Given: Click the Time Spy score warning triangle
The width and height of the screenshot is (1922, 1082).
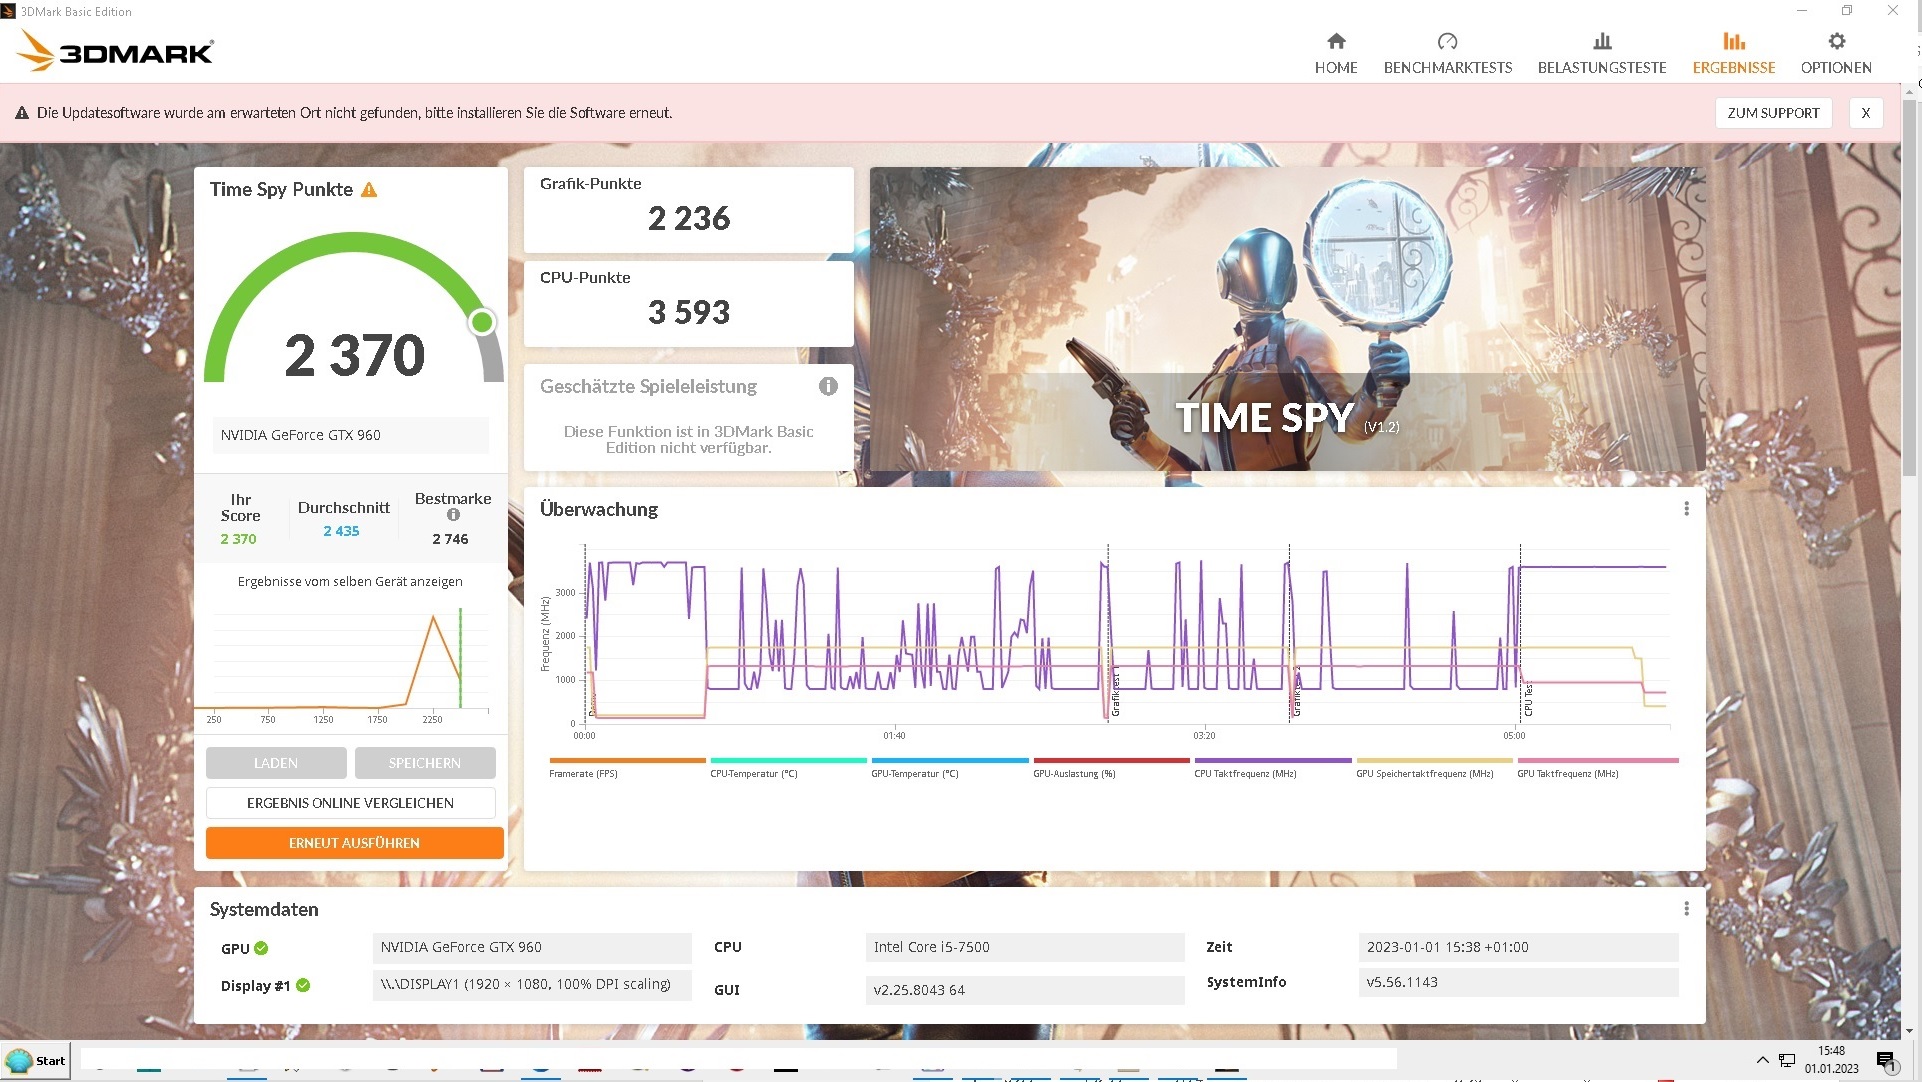Looking at the screenshot, I should [x=369, y=190].
